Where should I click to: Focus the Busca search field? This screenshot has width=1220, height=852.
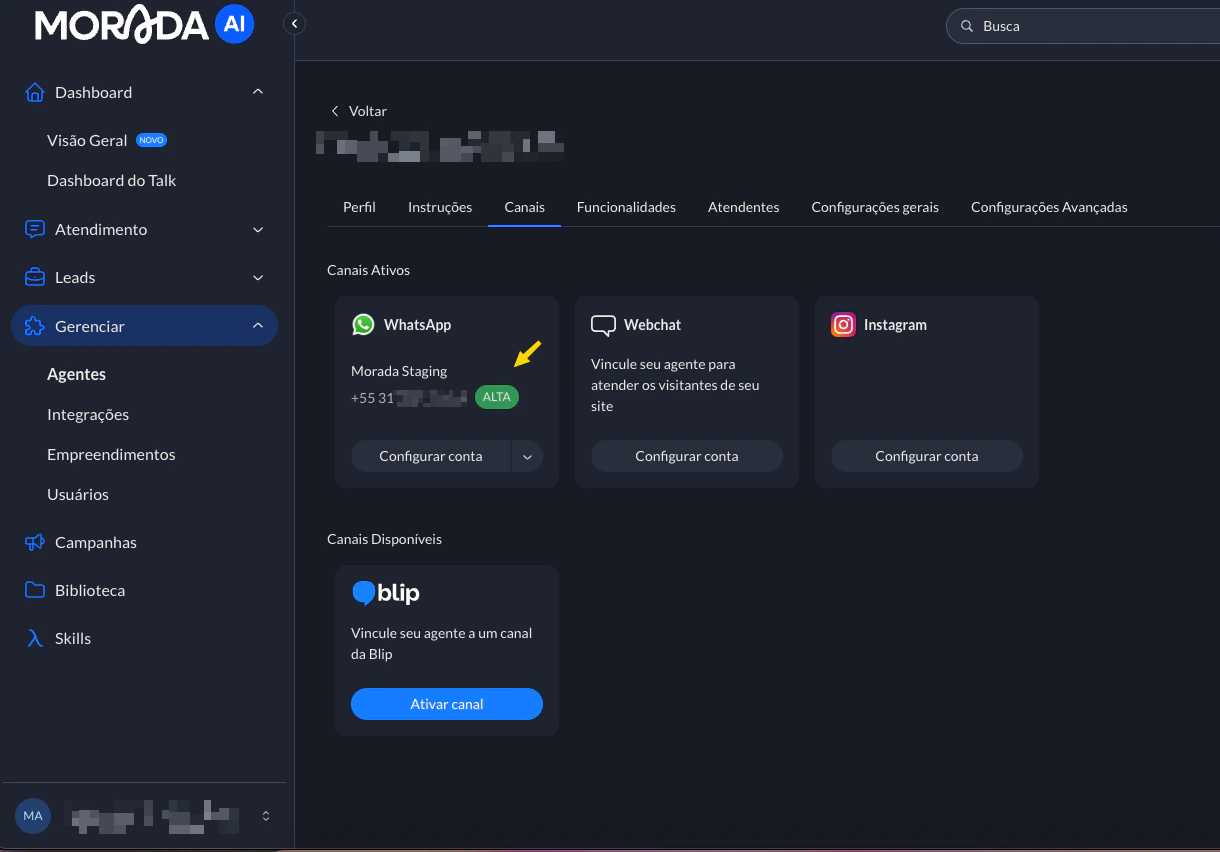click(1083, 26)
